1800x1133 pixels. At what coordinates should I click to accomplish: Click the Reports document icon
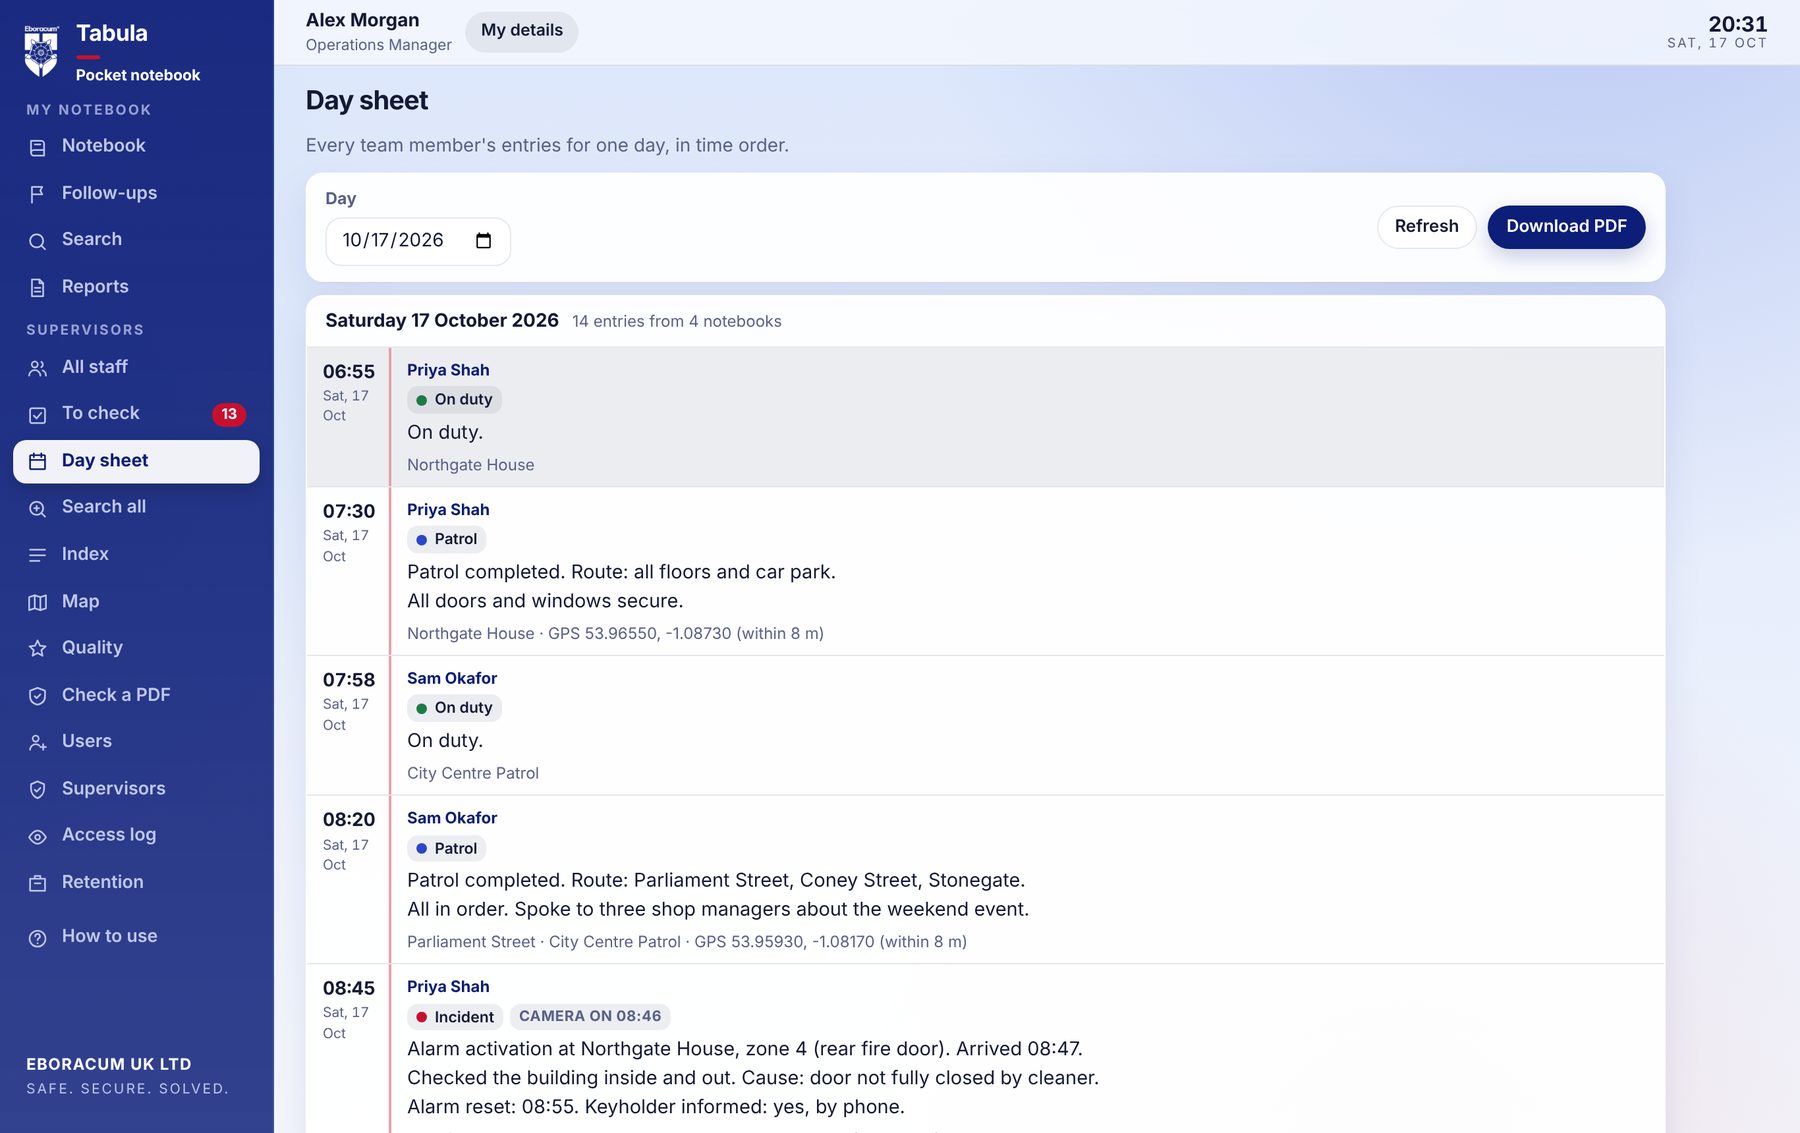tap(38, 288)
